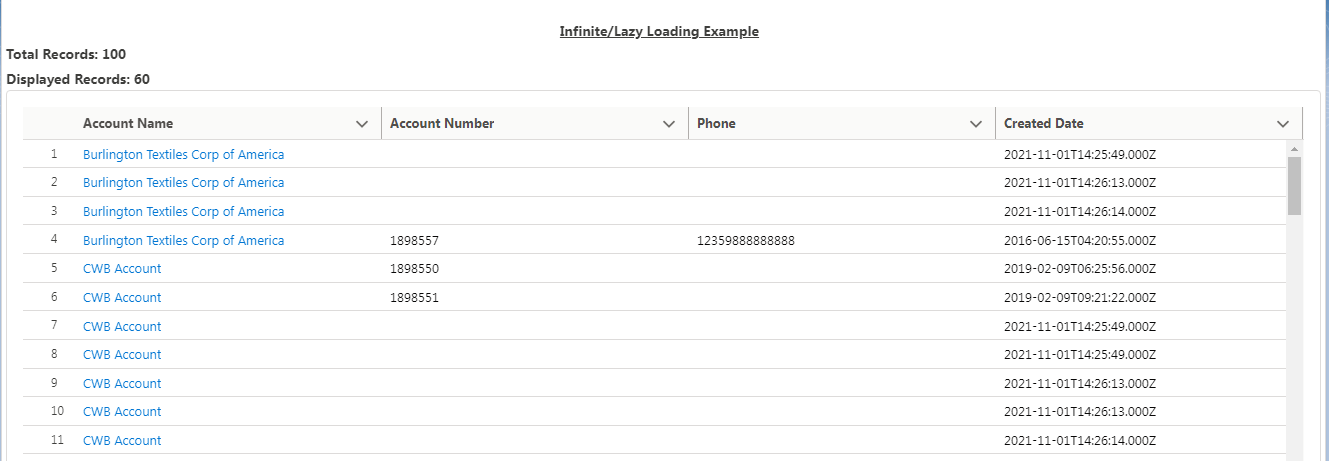The width and height of the screenshot is (1329, 461).
Task: Click the Displayed Records: 60 label
Action: pos(78,79)
